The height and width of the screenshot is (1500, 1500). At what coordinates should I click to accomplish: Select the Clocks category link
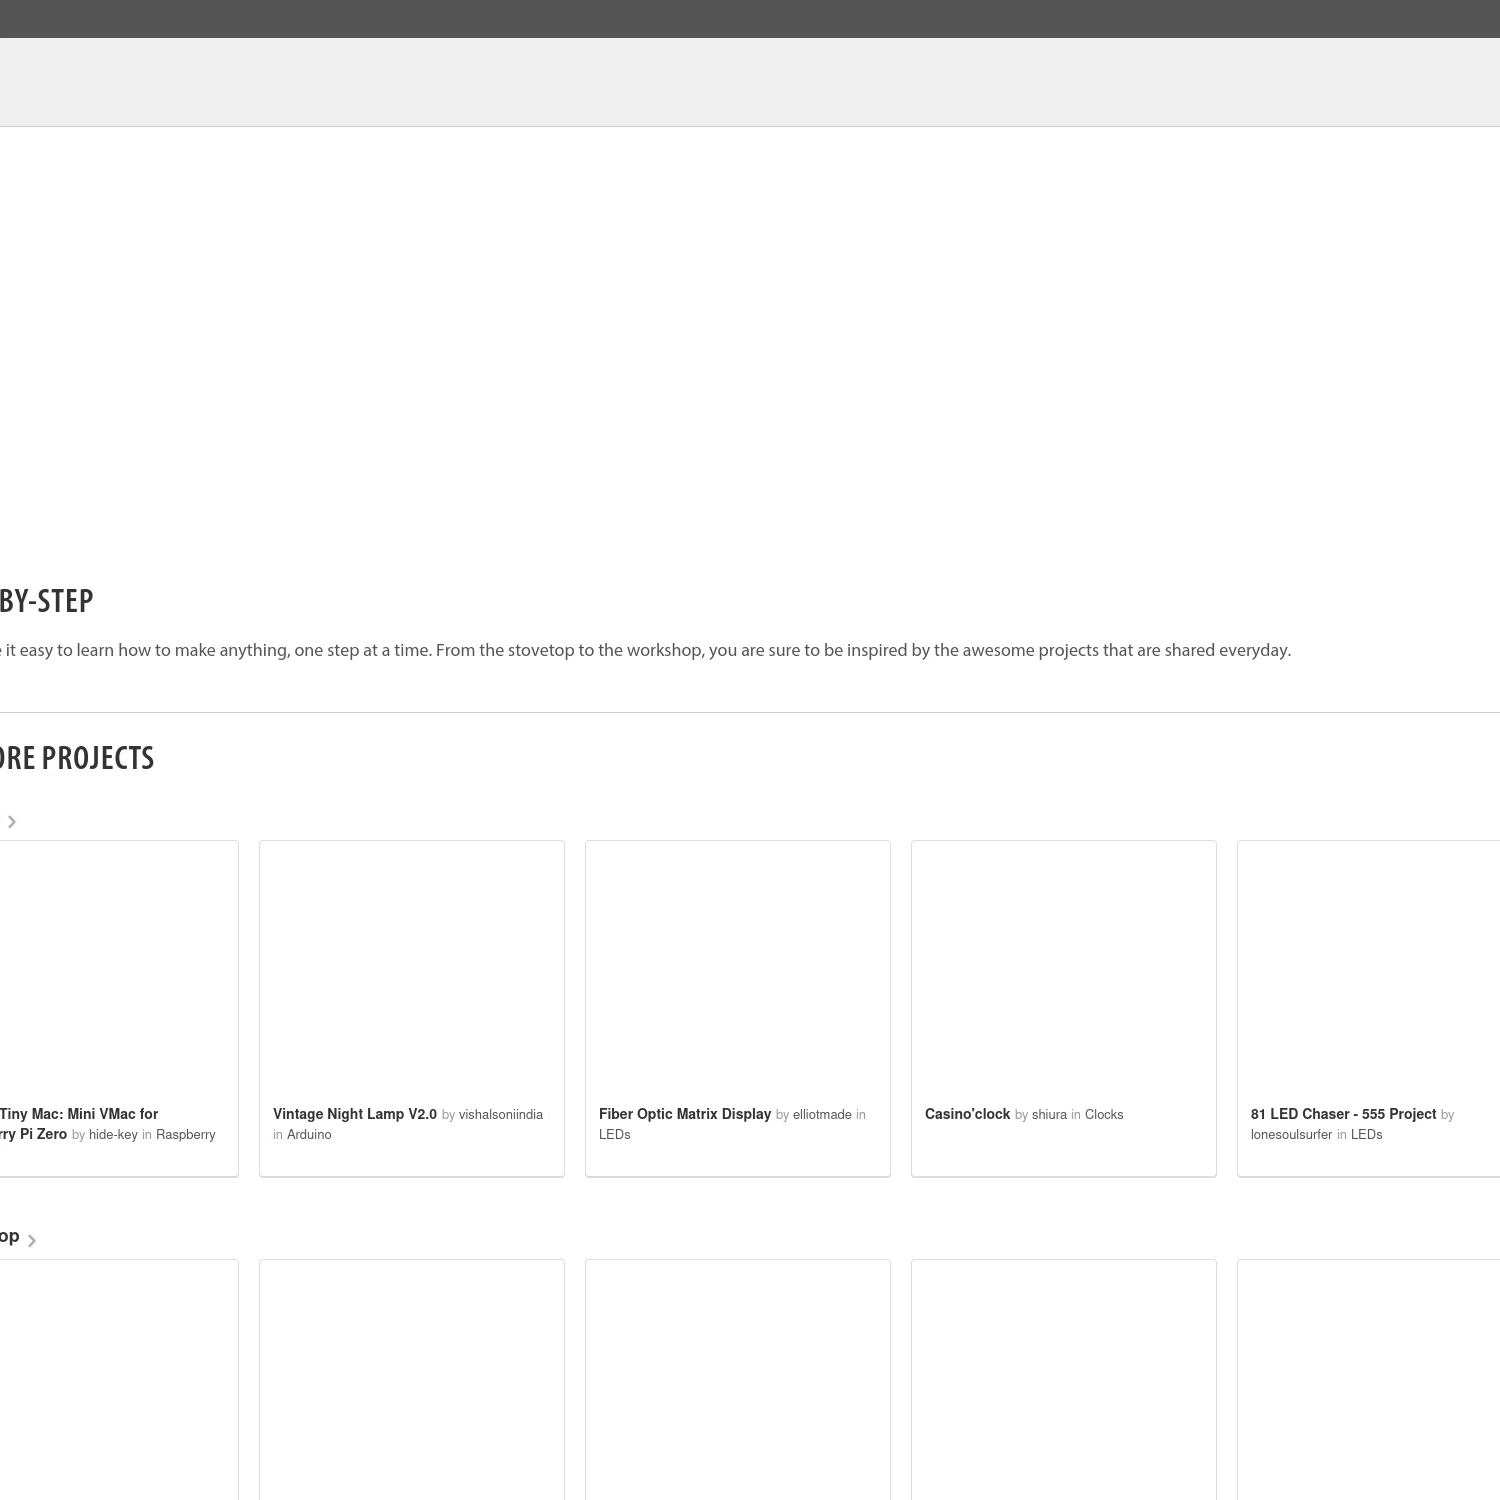(x=1104, y=1115)
